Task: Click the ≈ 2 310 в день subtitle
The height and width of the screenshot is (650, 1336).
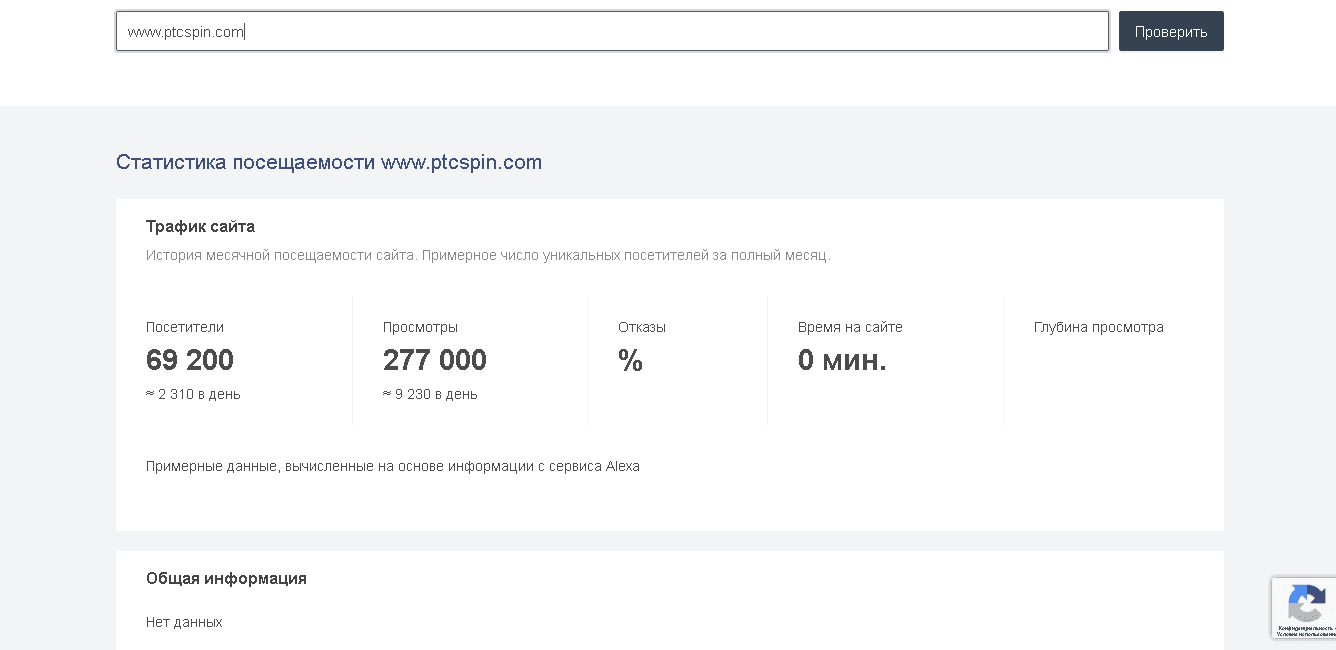Action: pyautogui.click(x=192, y=393)
